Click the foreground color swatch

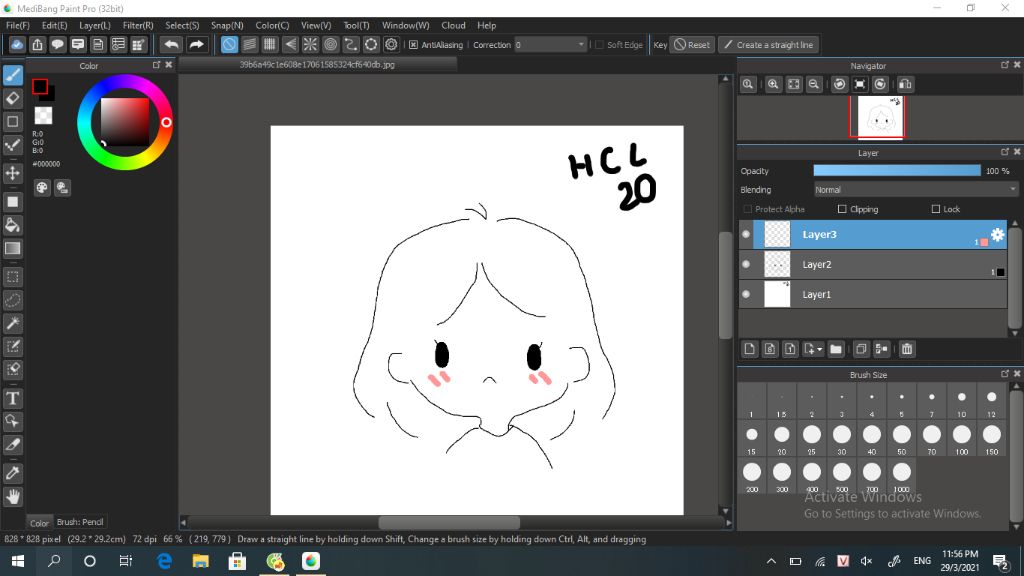pos(40,86)
